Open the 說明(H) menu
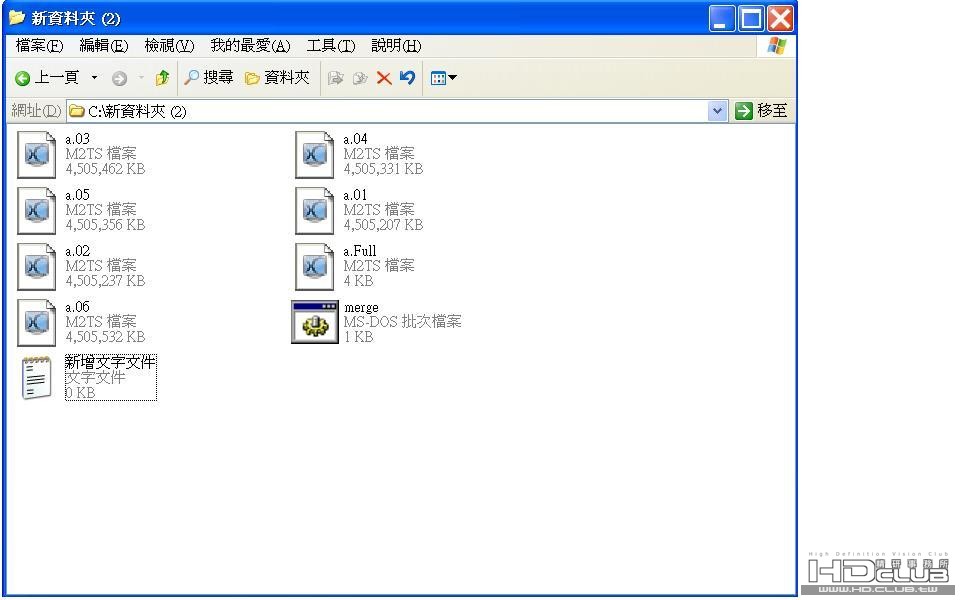960x600 pixels. click(396, 46)
